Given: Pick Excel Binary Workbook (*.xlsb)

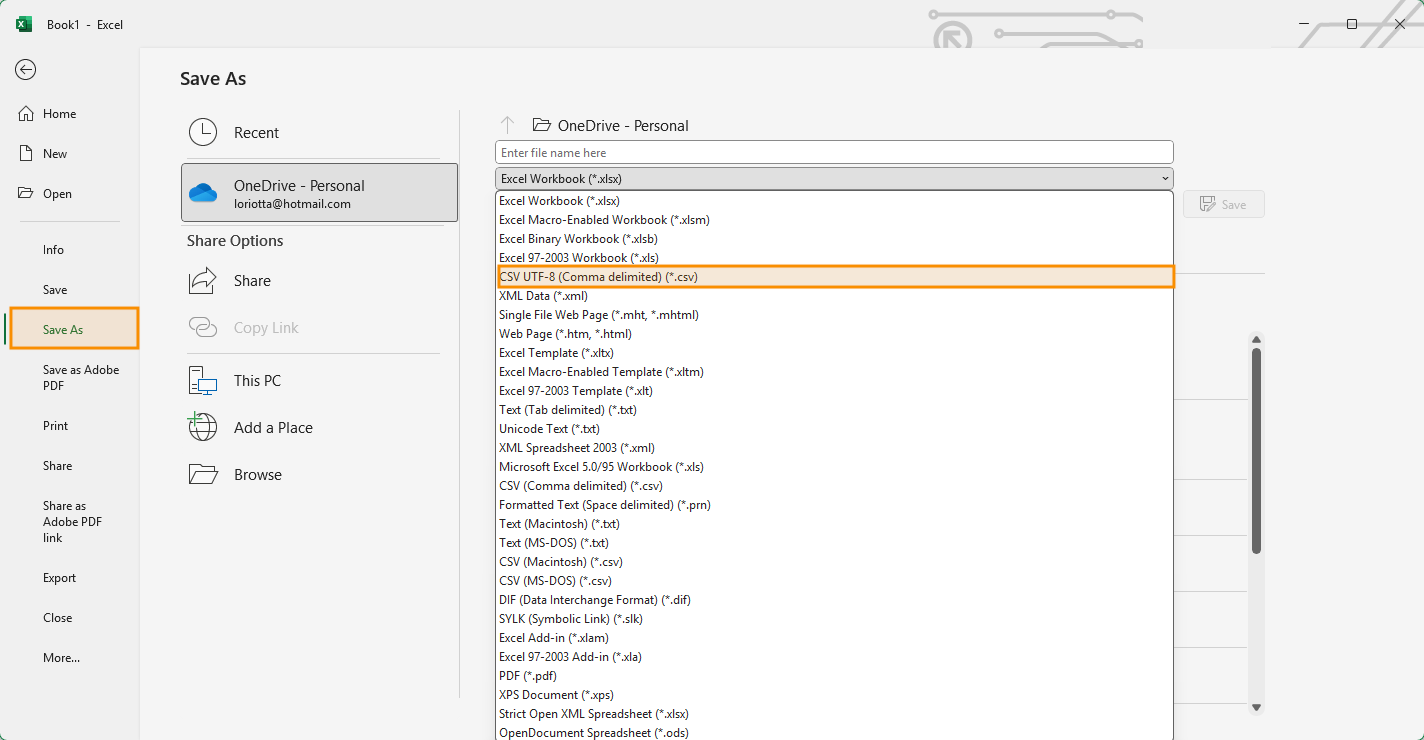Looking at the screenshot, I should (834, 239).
